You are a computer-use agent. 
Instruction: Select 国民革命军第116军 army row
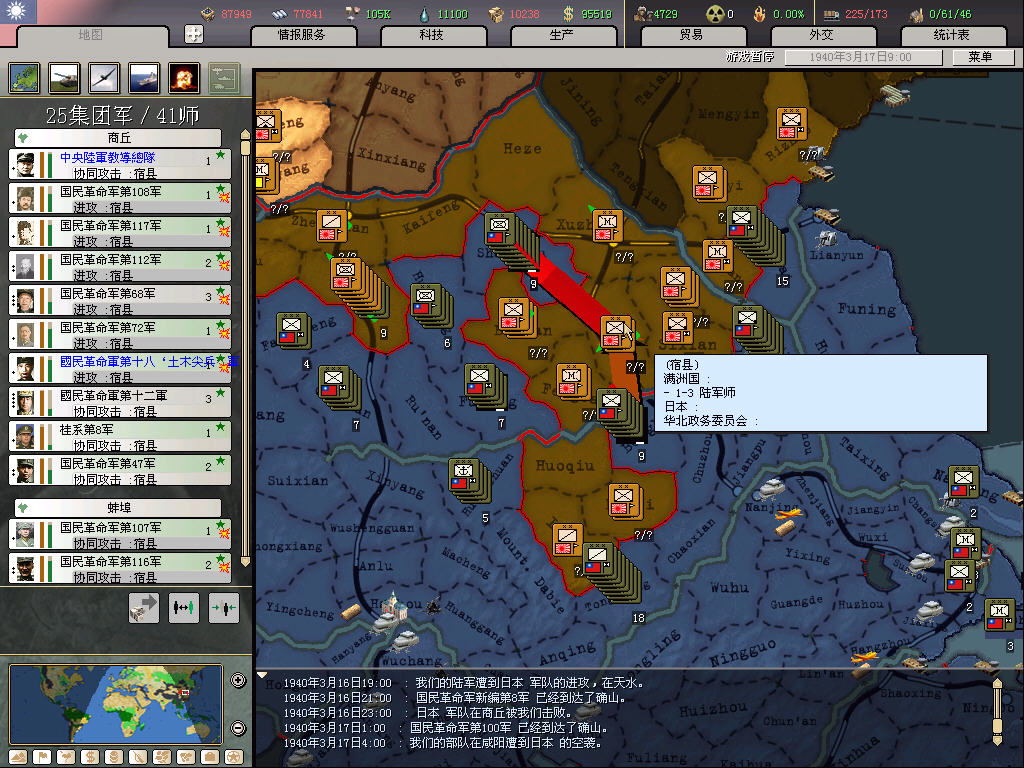[120, 568]
